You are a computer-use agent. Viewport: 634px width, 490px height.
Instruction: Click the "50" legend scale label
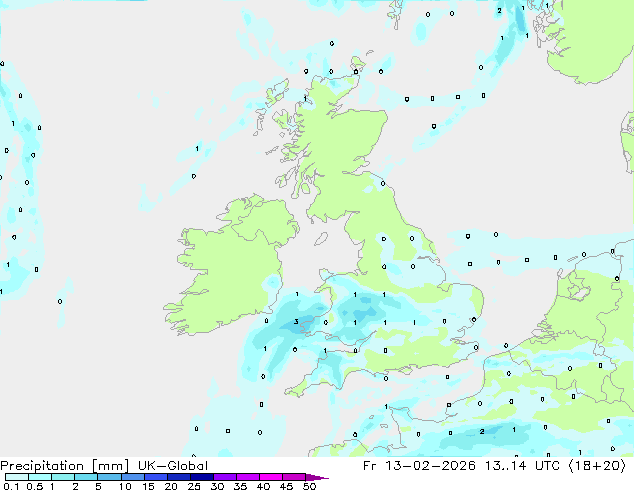point(310,486)
